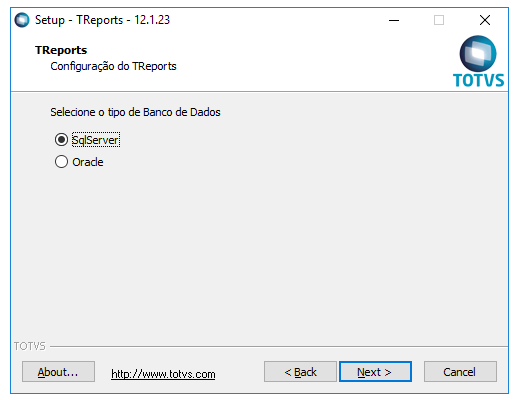Viewport: 517px width, 400px height.
Task: Close the TReports Setup dialog
Action: click(485, 20)
